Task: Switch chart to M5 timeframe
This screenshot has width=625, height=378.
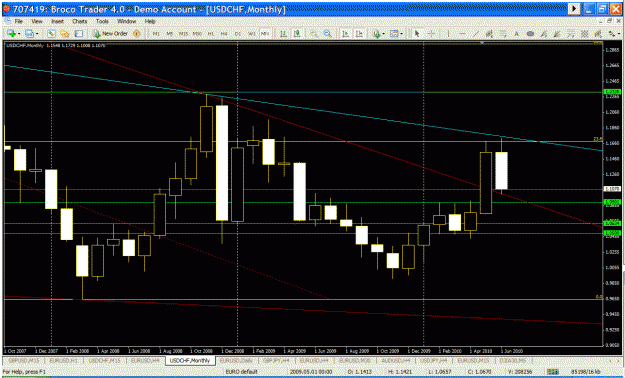Action: tap(169, 34)
